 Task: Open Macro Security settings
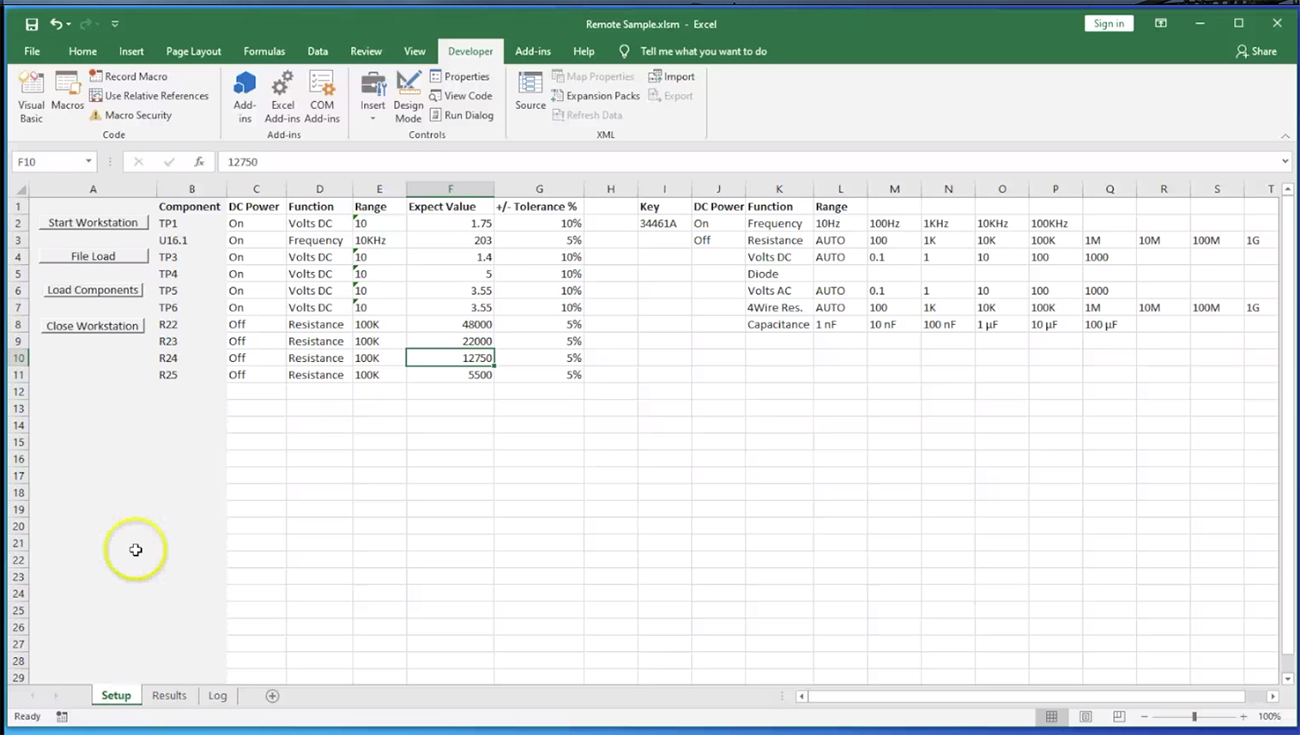[130, 115]
